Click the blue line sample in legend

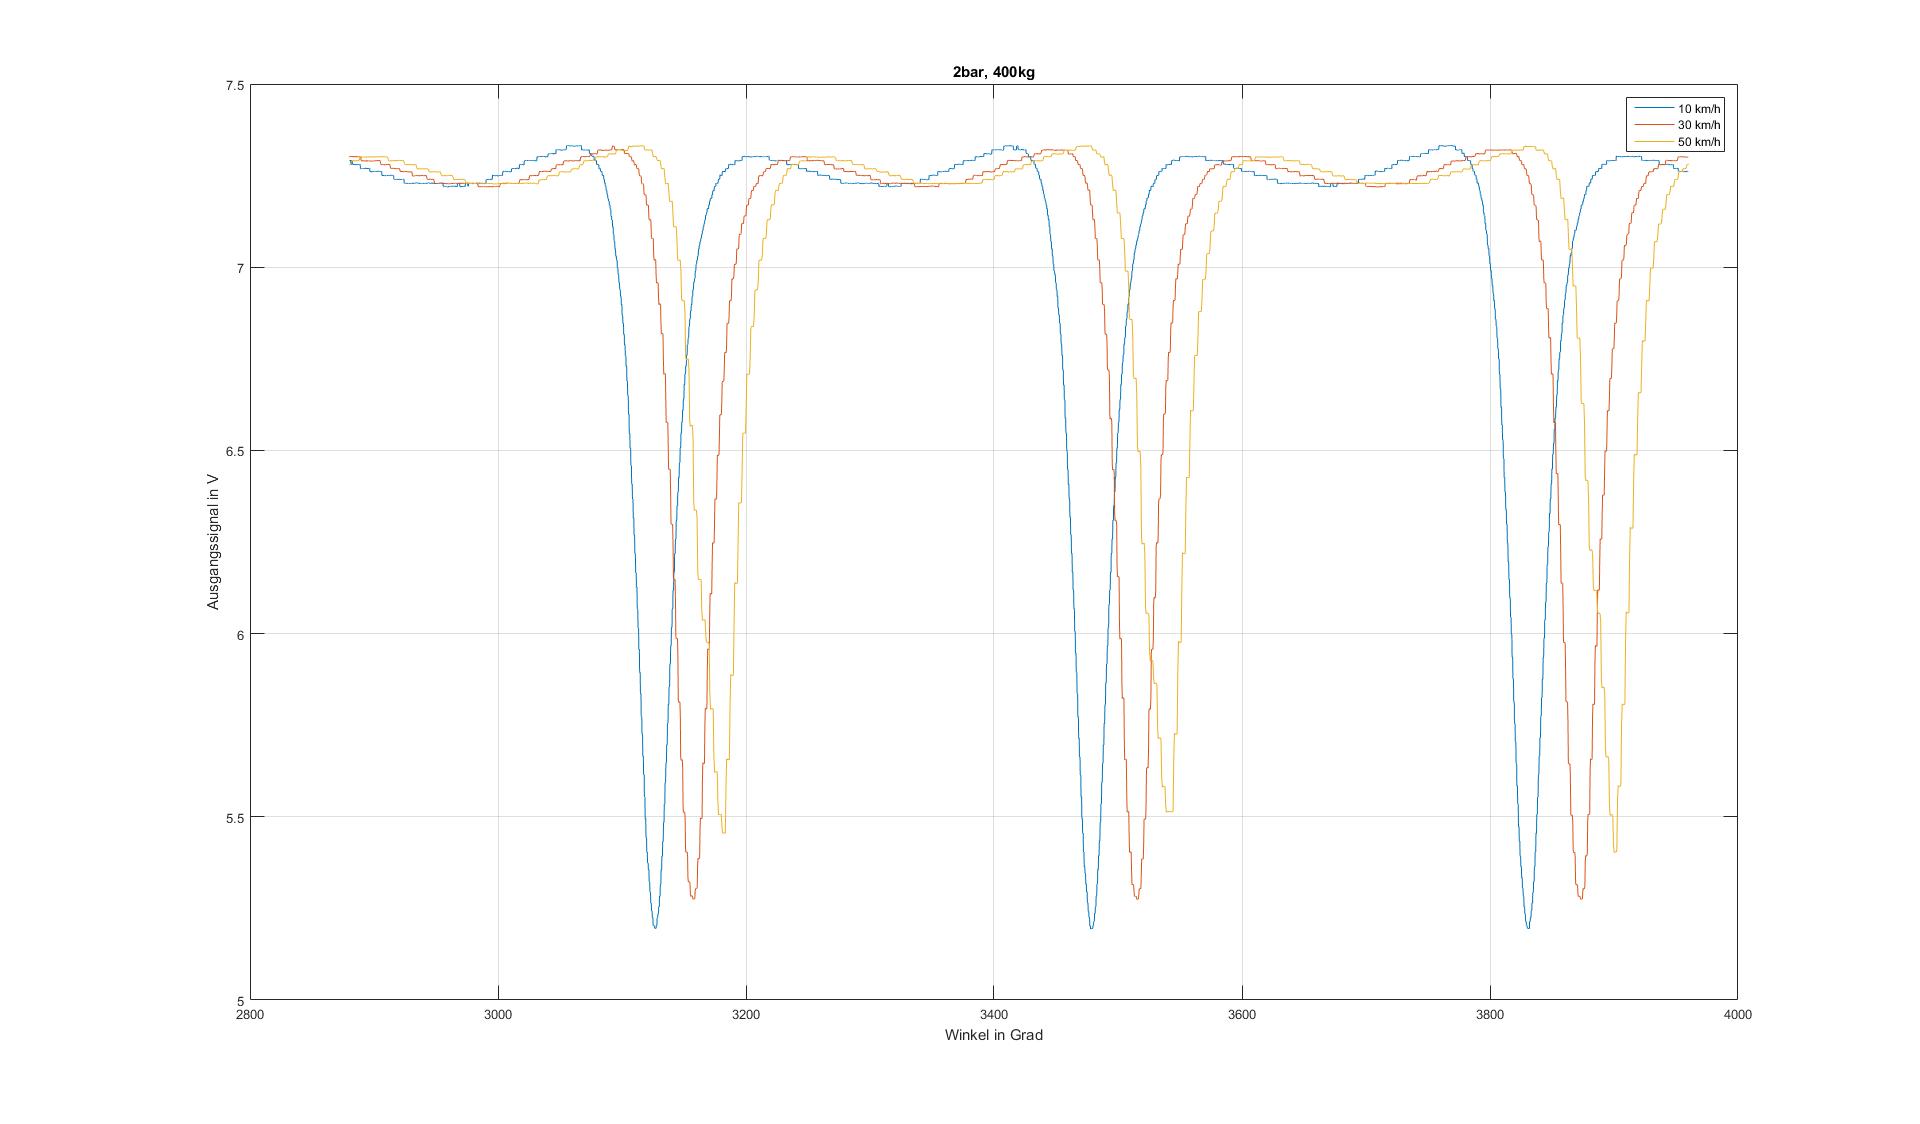[x=1653, y=109]
